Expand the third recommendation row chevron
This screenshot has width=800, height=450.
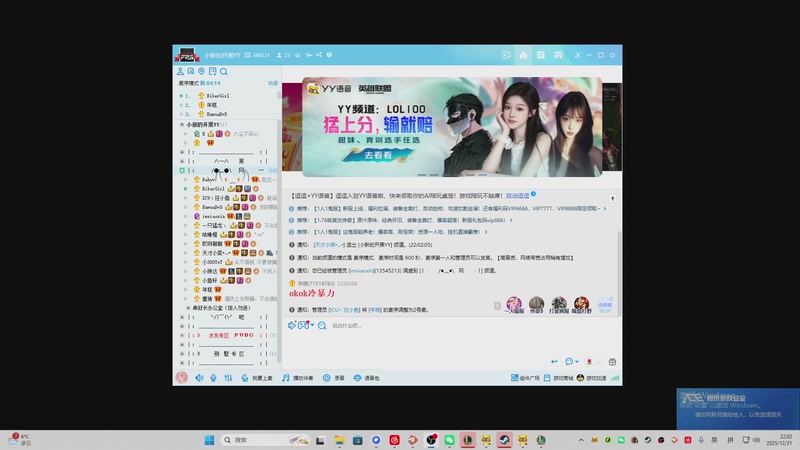pyautogui.click(x=486, y=232)
